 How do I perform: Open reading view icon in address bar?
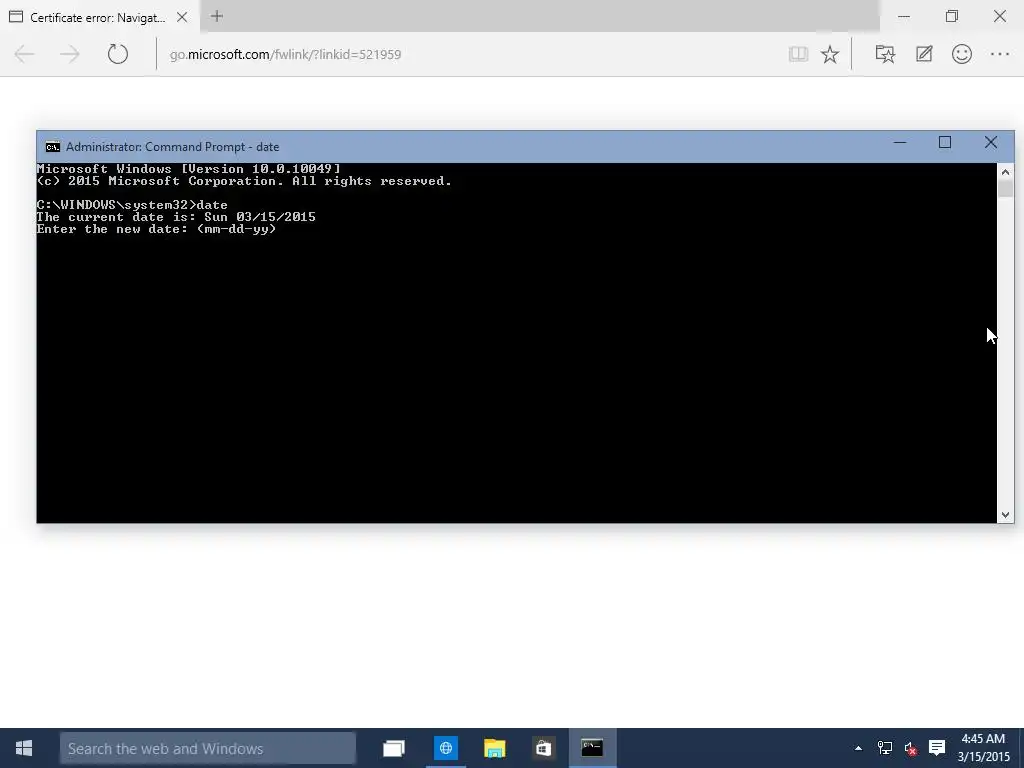798,54
